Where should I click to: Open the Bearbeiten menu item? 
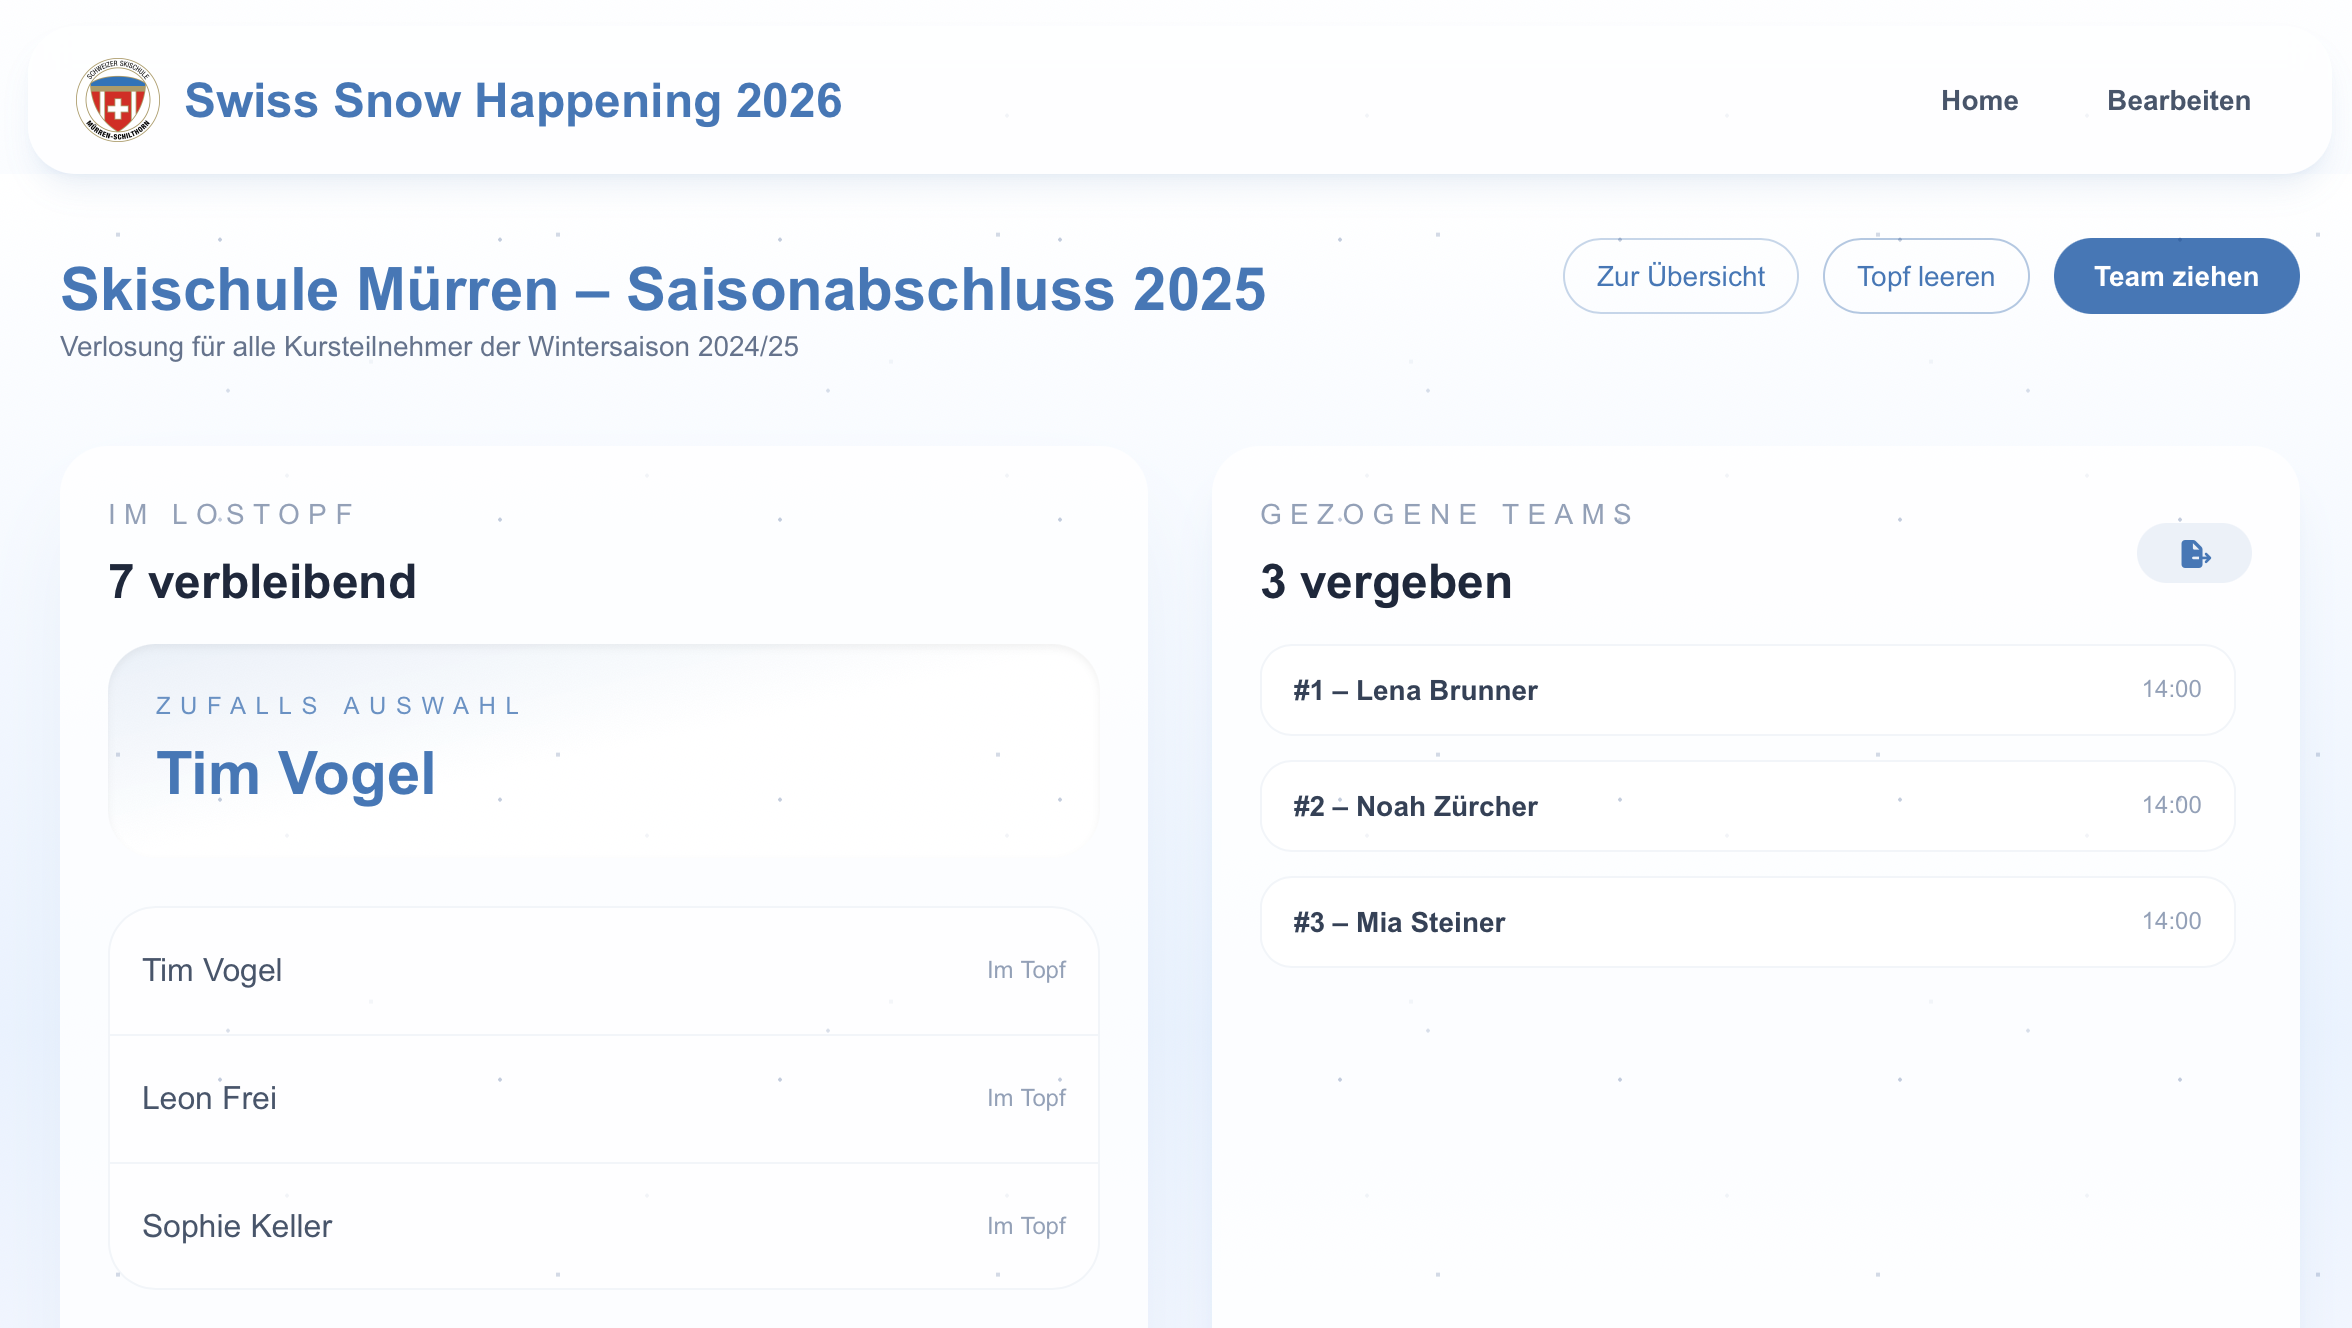point(2178,101)
